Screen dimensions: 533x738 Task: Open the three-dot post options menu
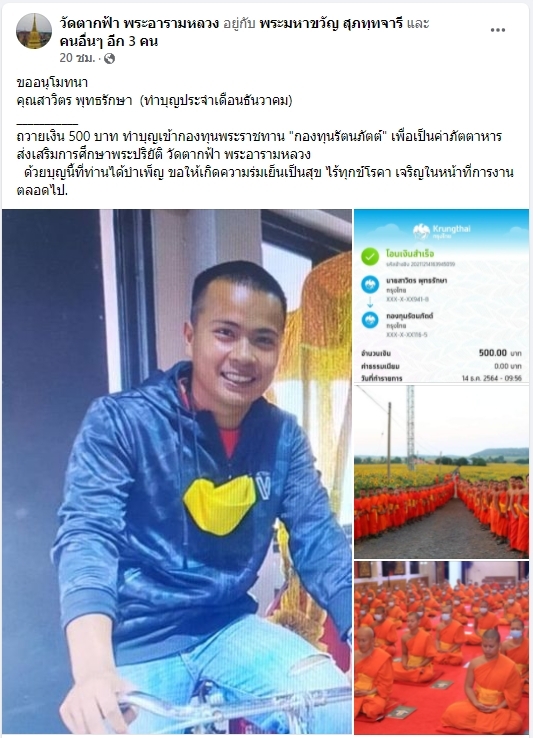click(498, 30)
